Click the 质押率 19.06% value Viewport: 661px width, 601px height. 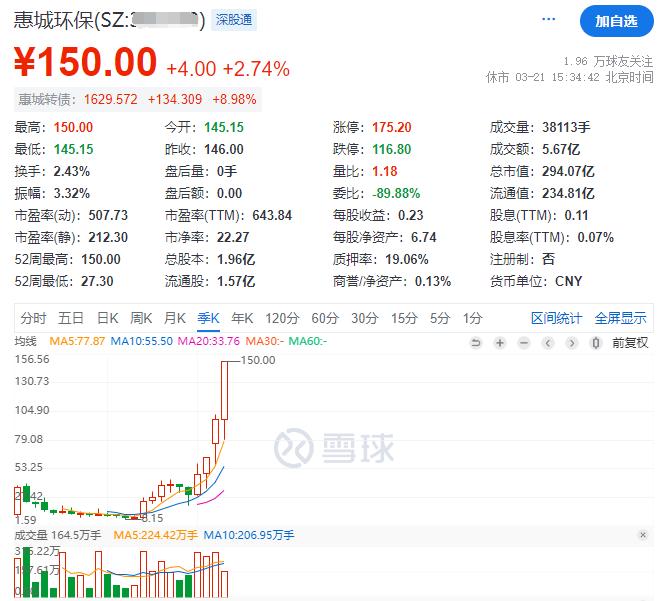[407, 259]
